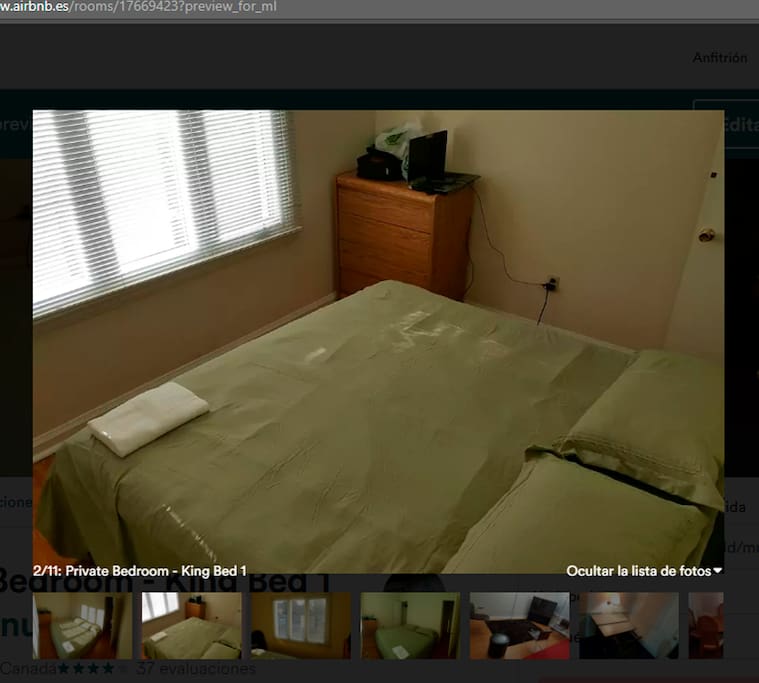Click the '37 evaluaciones' reviews text
759x683 pixels.
(x=196, y=669)
